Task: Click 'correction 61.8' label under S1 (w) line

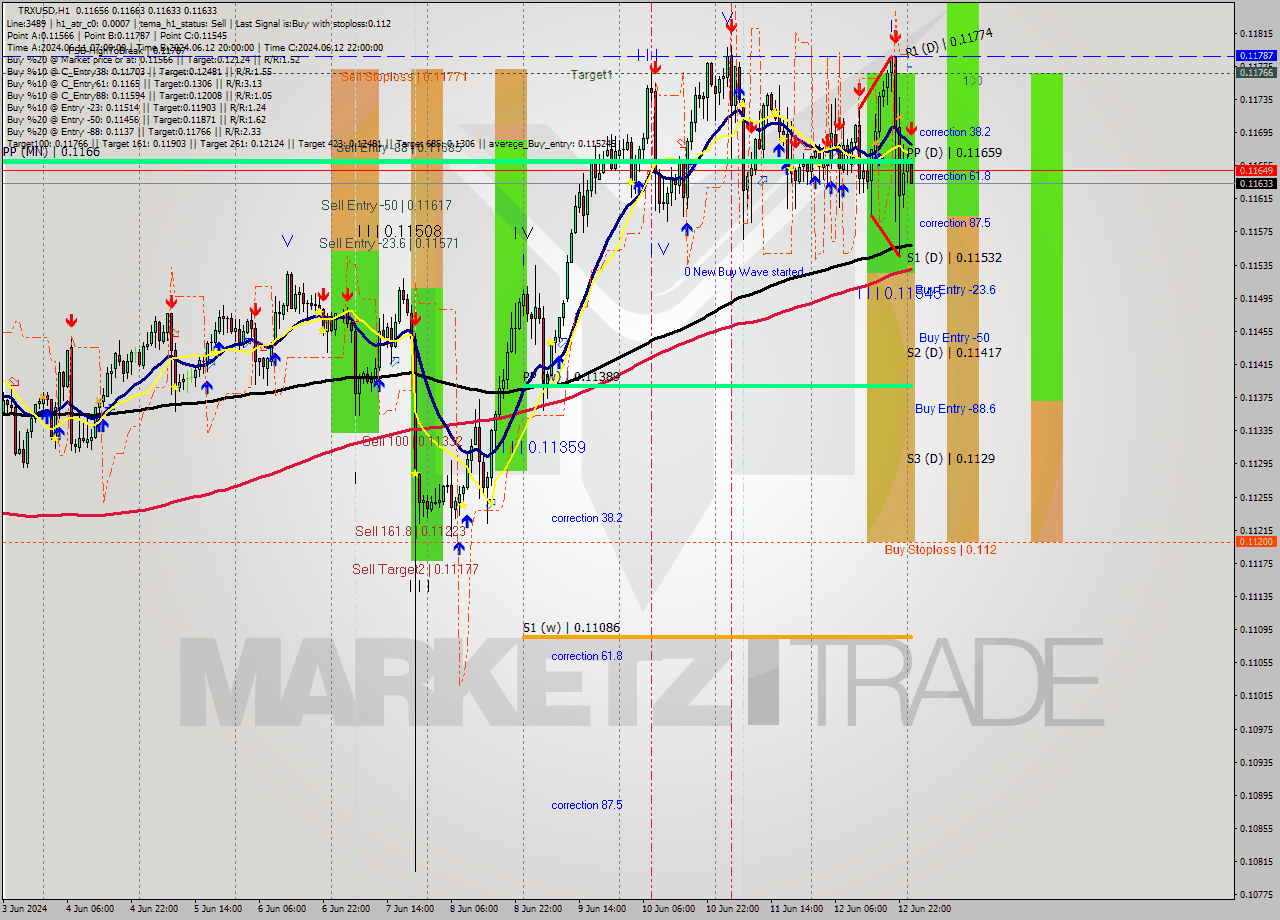Action: (x=587, y=656)
